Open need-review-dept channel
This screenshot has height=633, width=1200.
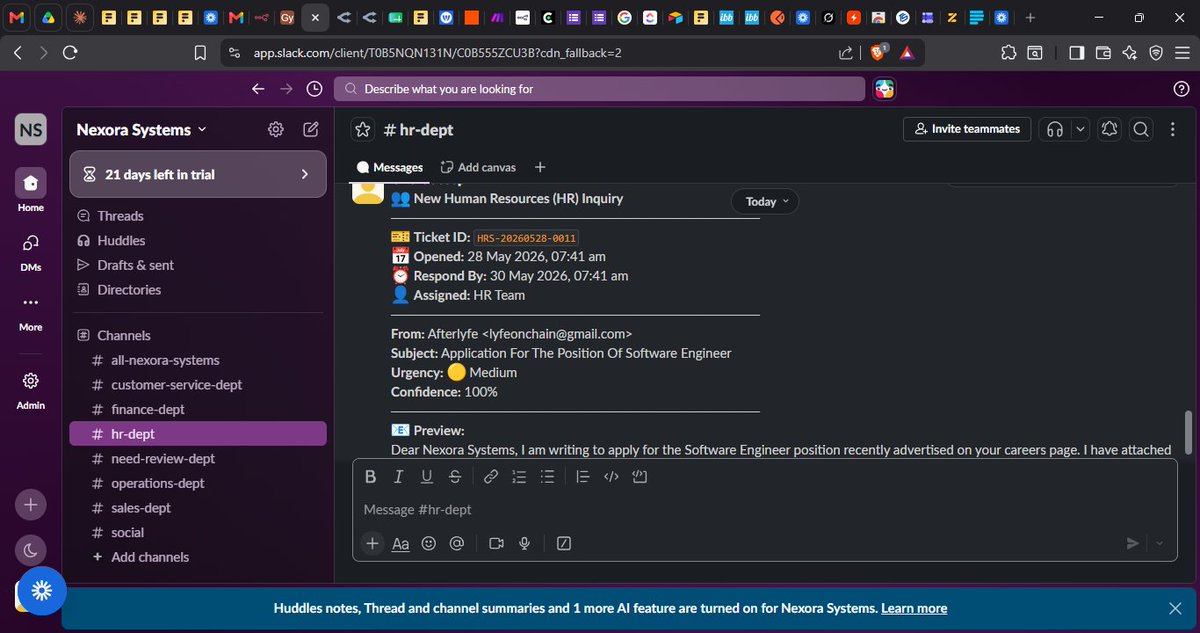(198, 459)
